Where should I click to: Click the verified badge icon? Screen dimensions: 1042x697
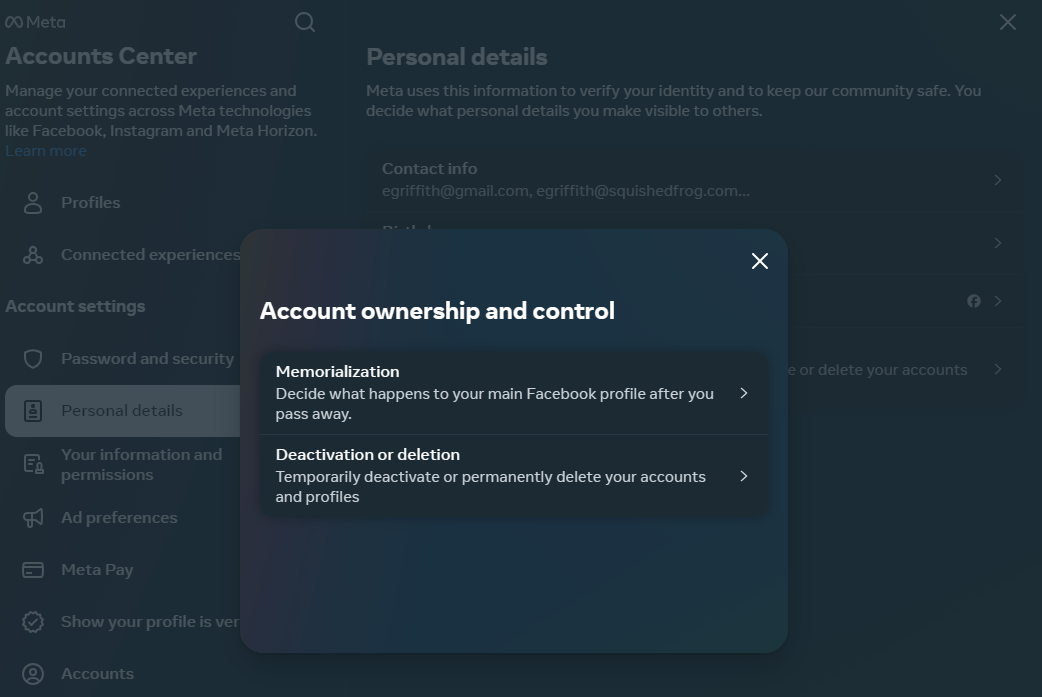coord(33,622)
